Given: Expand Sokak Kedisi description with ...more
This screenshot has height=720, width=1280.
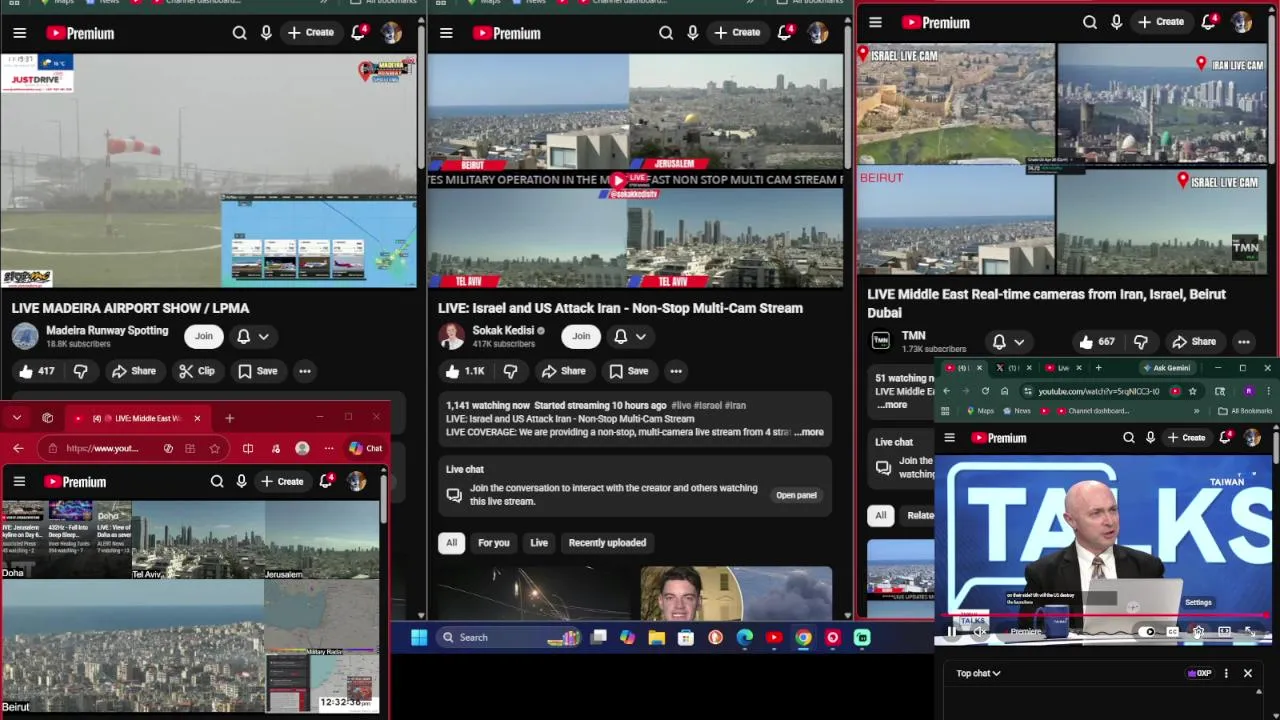Looking at the screenshot, I should coord(809,432).
